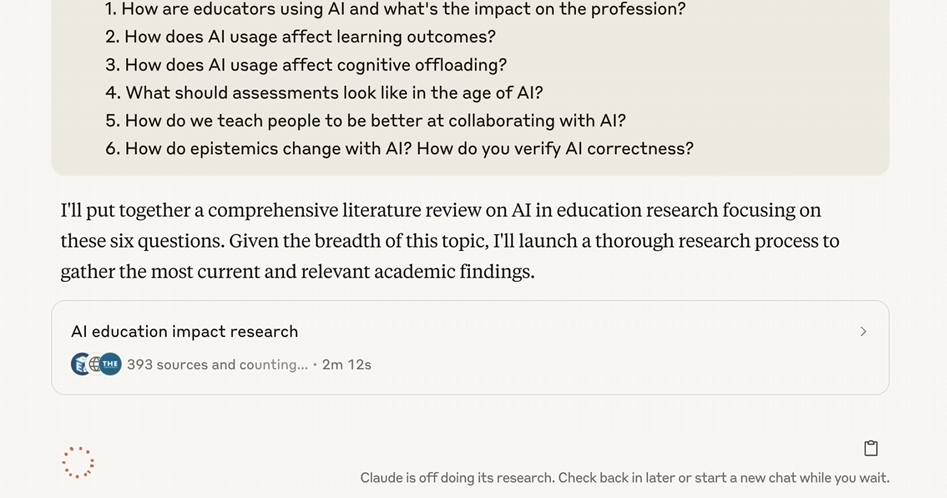Click the response paragraph starting "I'll put together"
The image size is (947, 498).
click(450, 241)
